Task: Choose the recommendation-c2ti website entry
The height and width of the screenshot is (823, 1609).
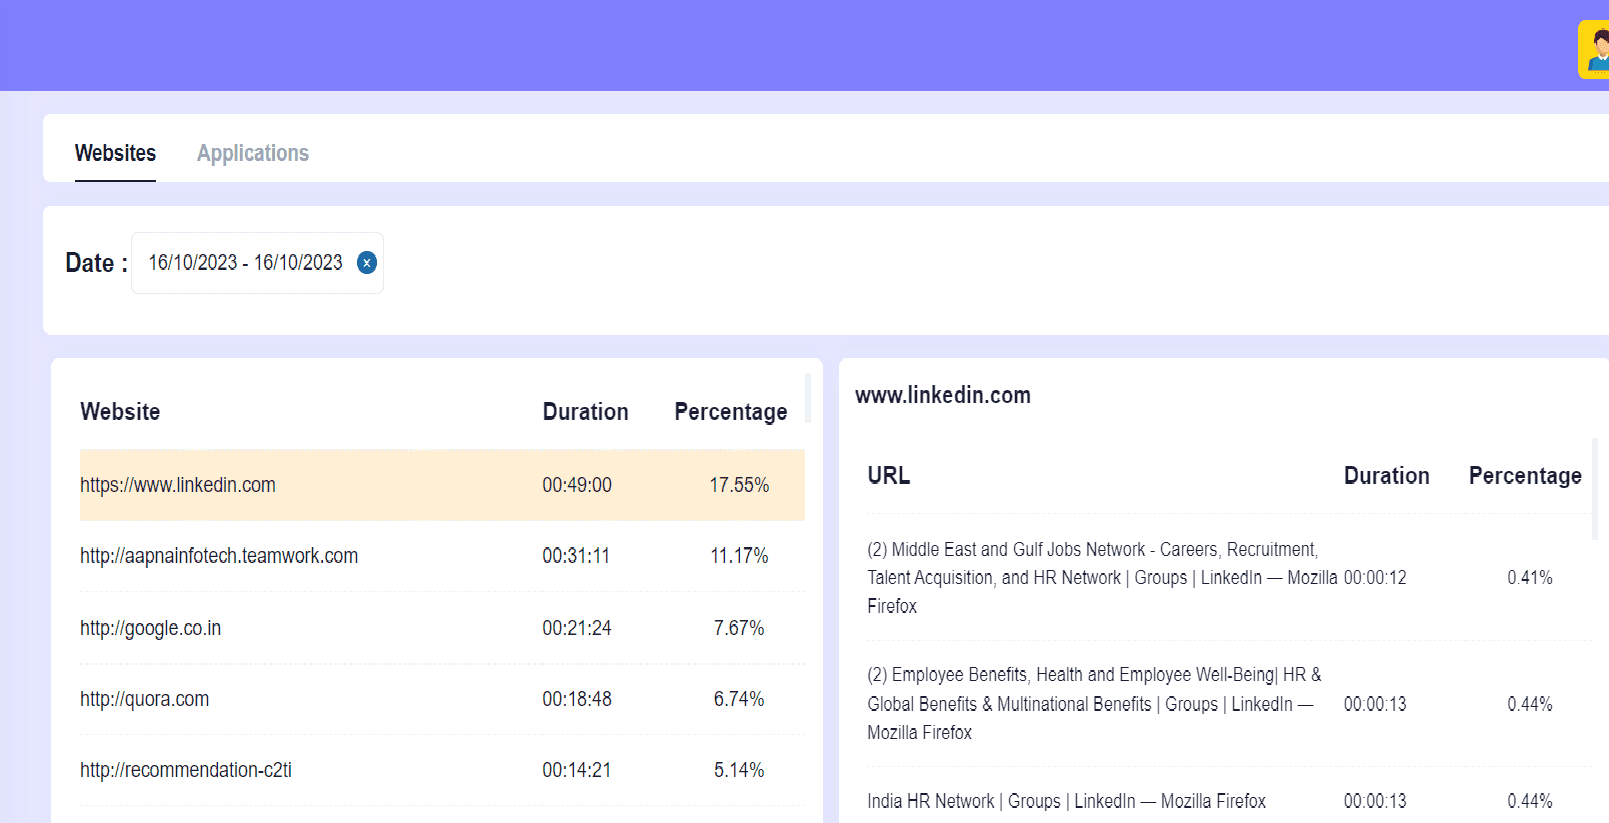Action: pyautogui.click(x=186, y=770)
